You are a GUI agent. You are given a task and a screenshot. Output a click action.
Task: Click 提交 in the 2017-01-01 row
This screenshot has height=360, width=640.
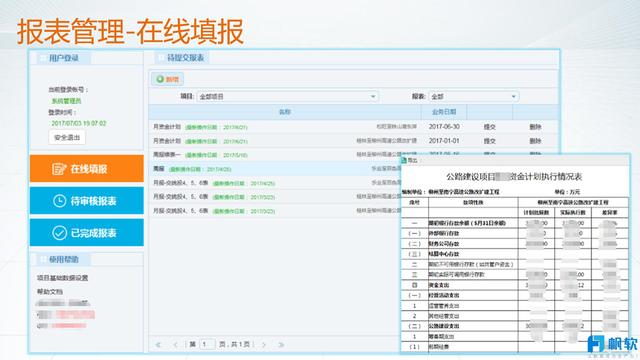pos(489,141)
